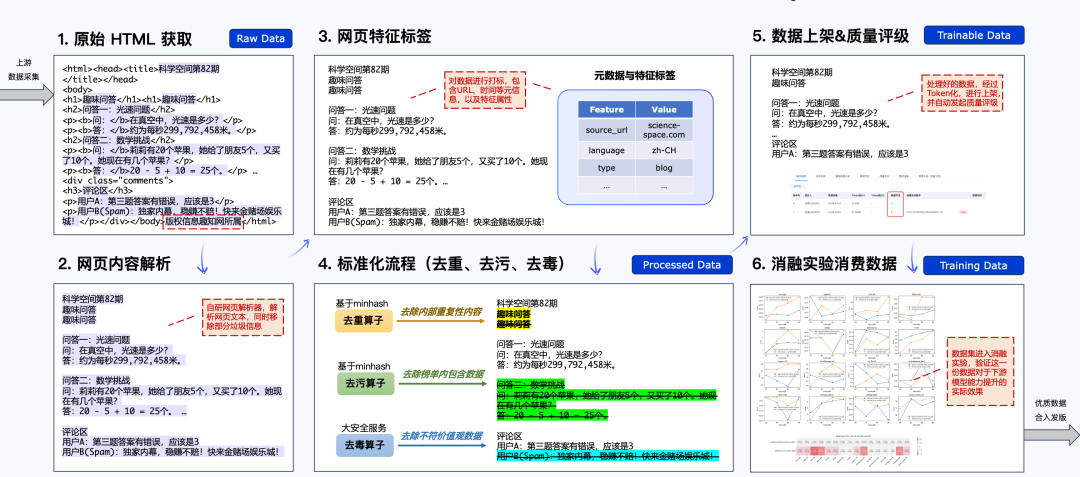Click first yellow struck-through 趣味问答 line
Image resolution: width=1080 pixels, height=477 pixels.
click(x=514, y=313)
